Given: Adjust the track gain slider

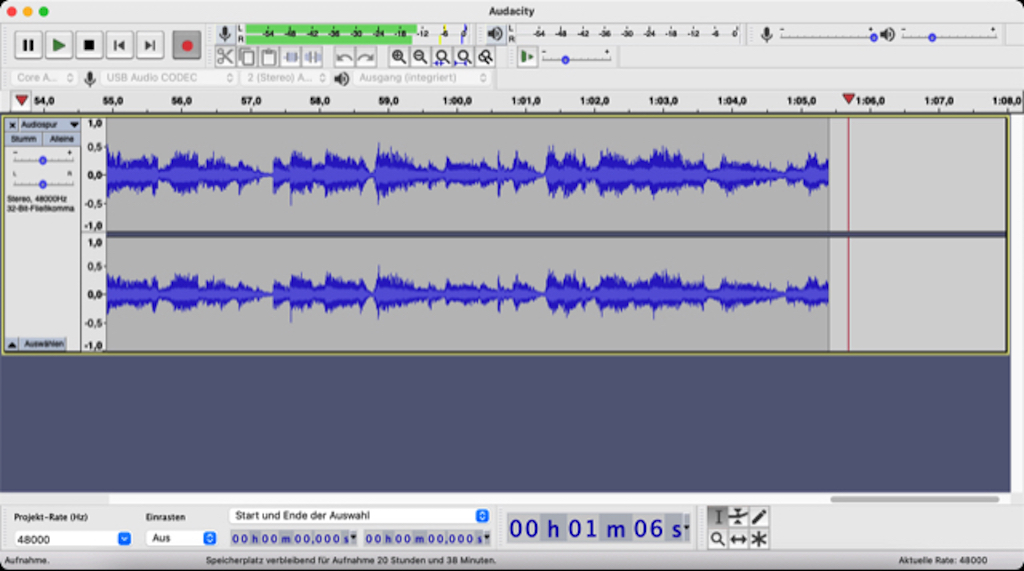Looking at the screenshot, I should coord(42,160).
